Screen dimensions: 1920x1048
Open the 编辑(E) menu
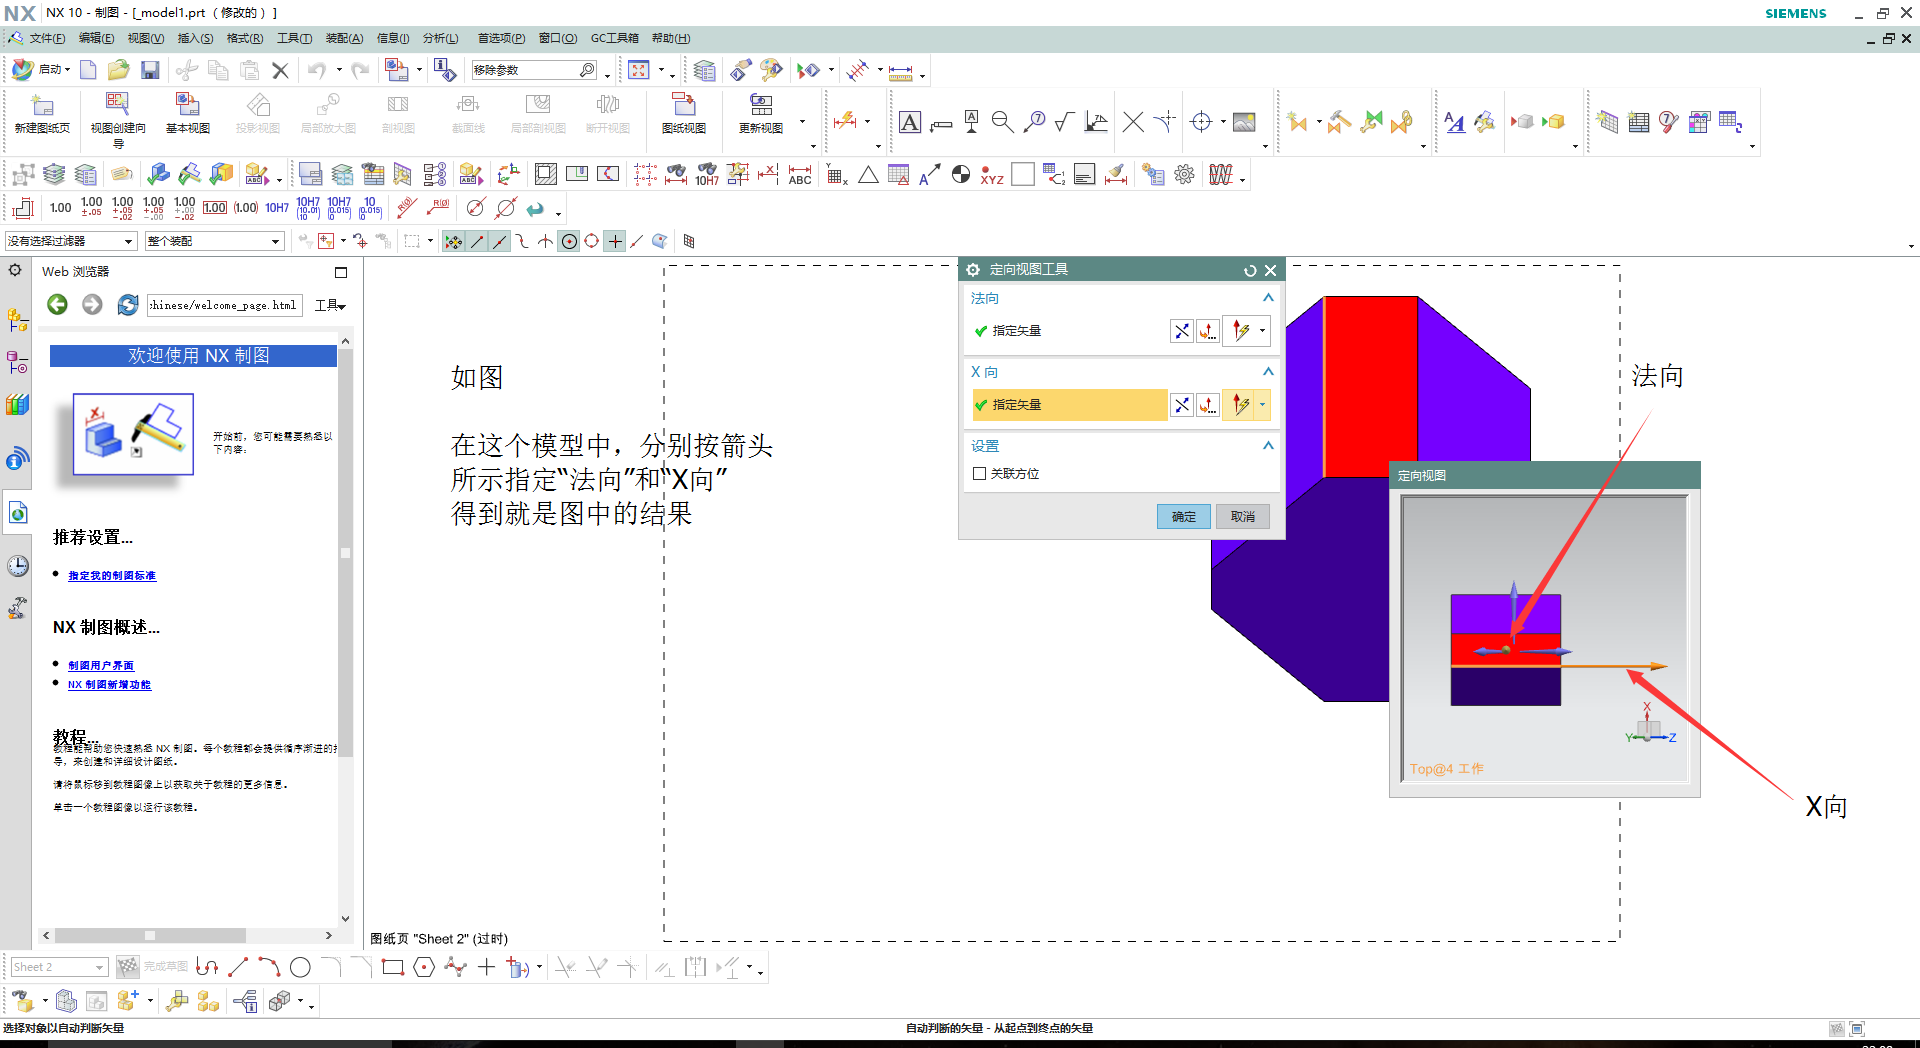(x=96, y=38)
